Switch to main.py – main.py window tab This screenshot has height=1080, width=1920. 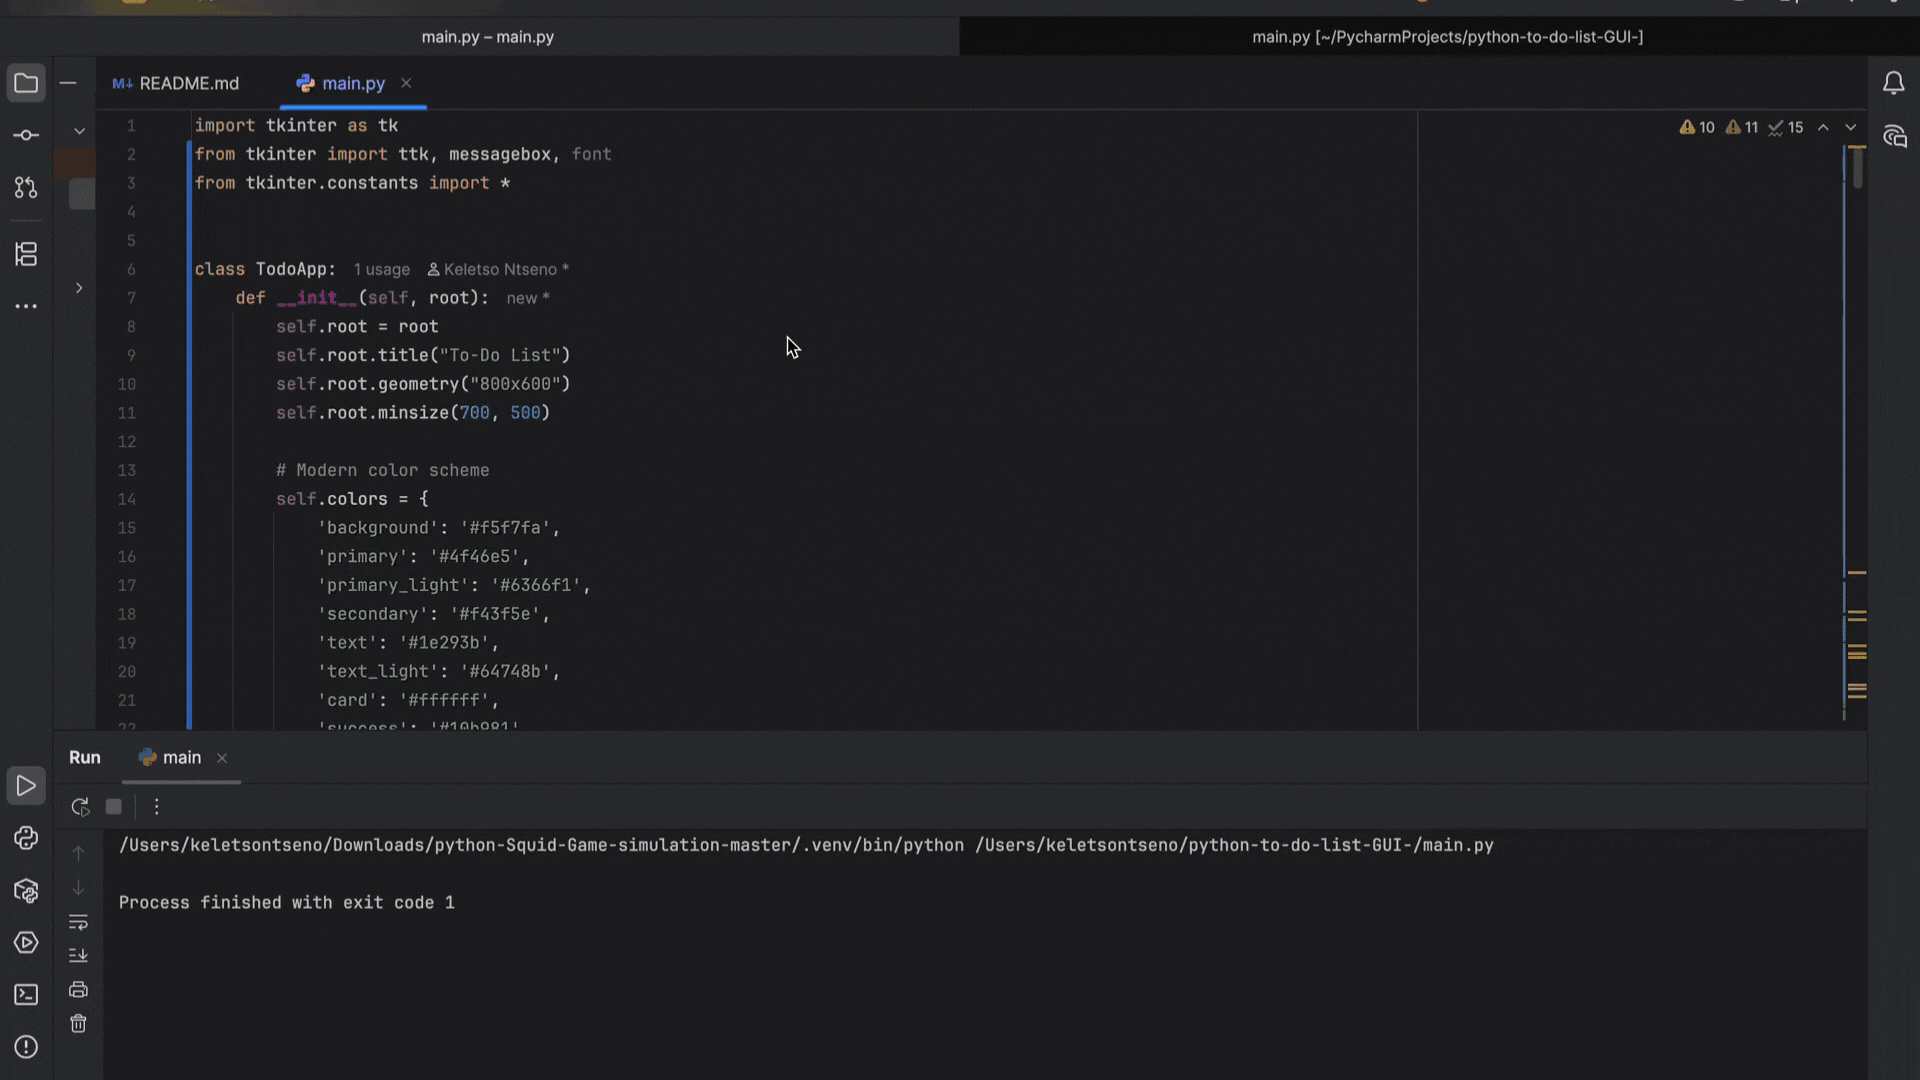[x=487, y=37]
